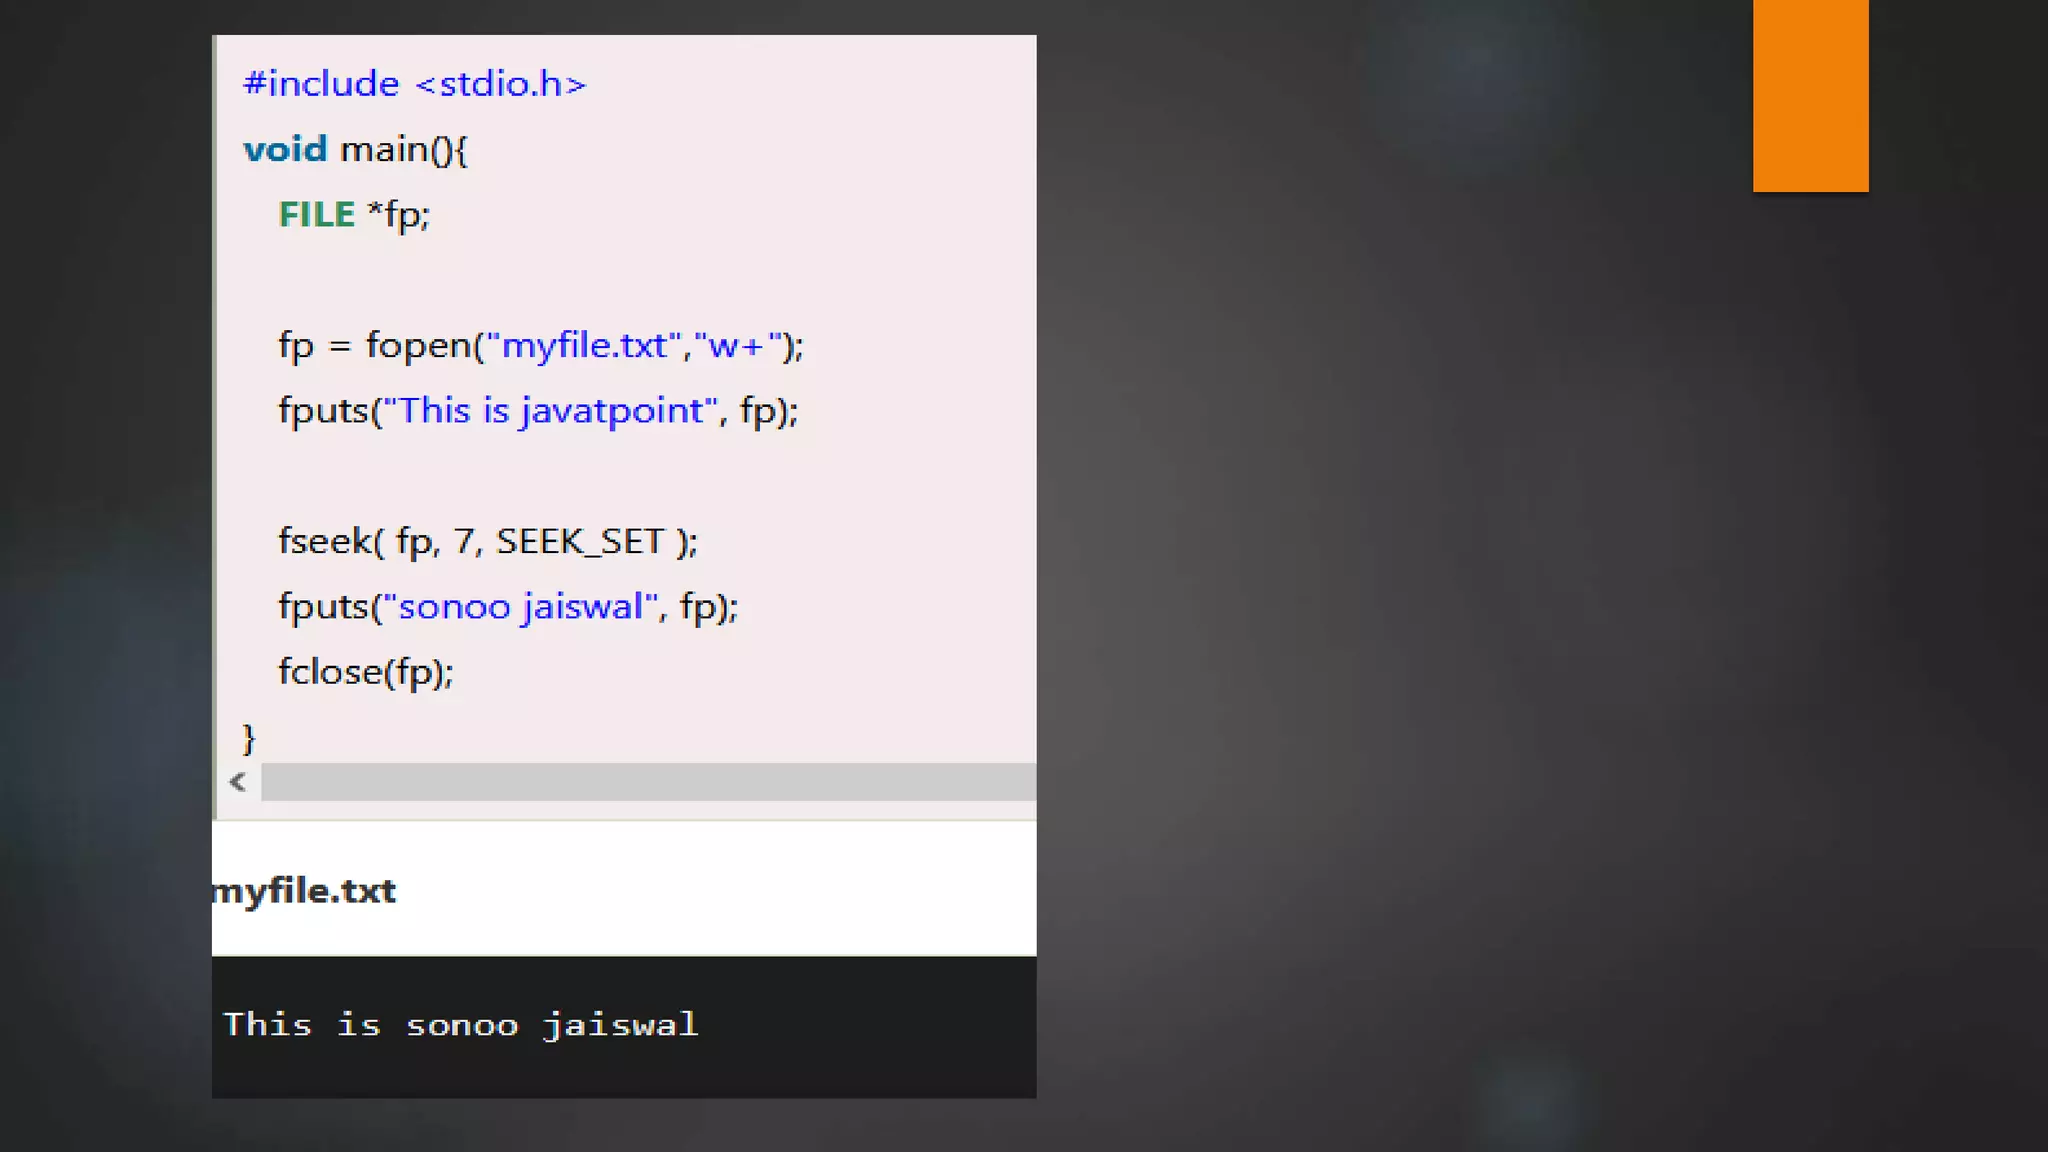Click the fclose(fp); statement

click(x=365, y=672)
